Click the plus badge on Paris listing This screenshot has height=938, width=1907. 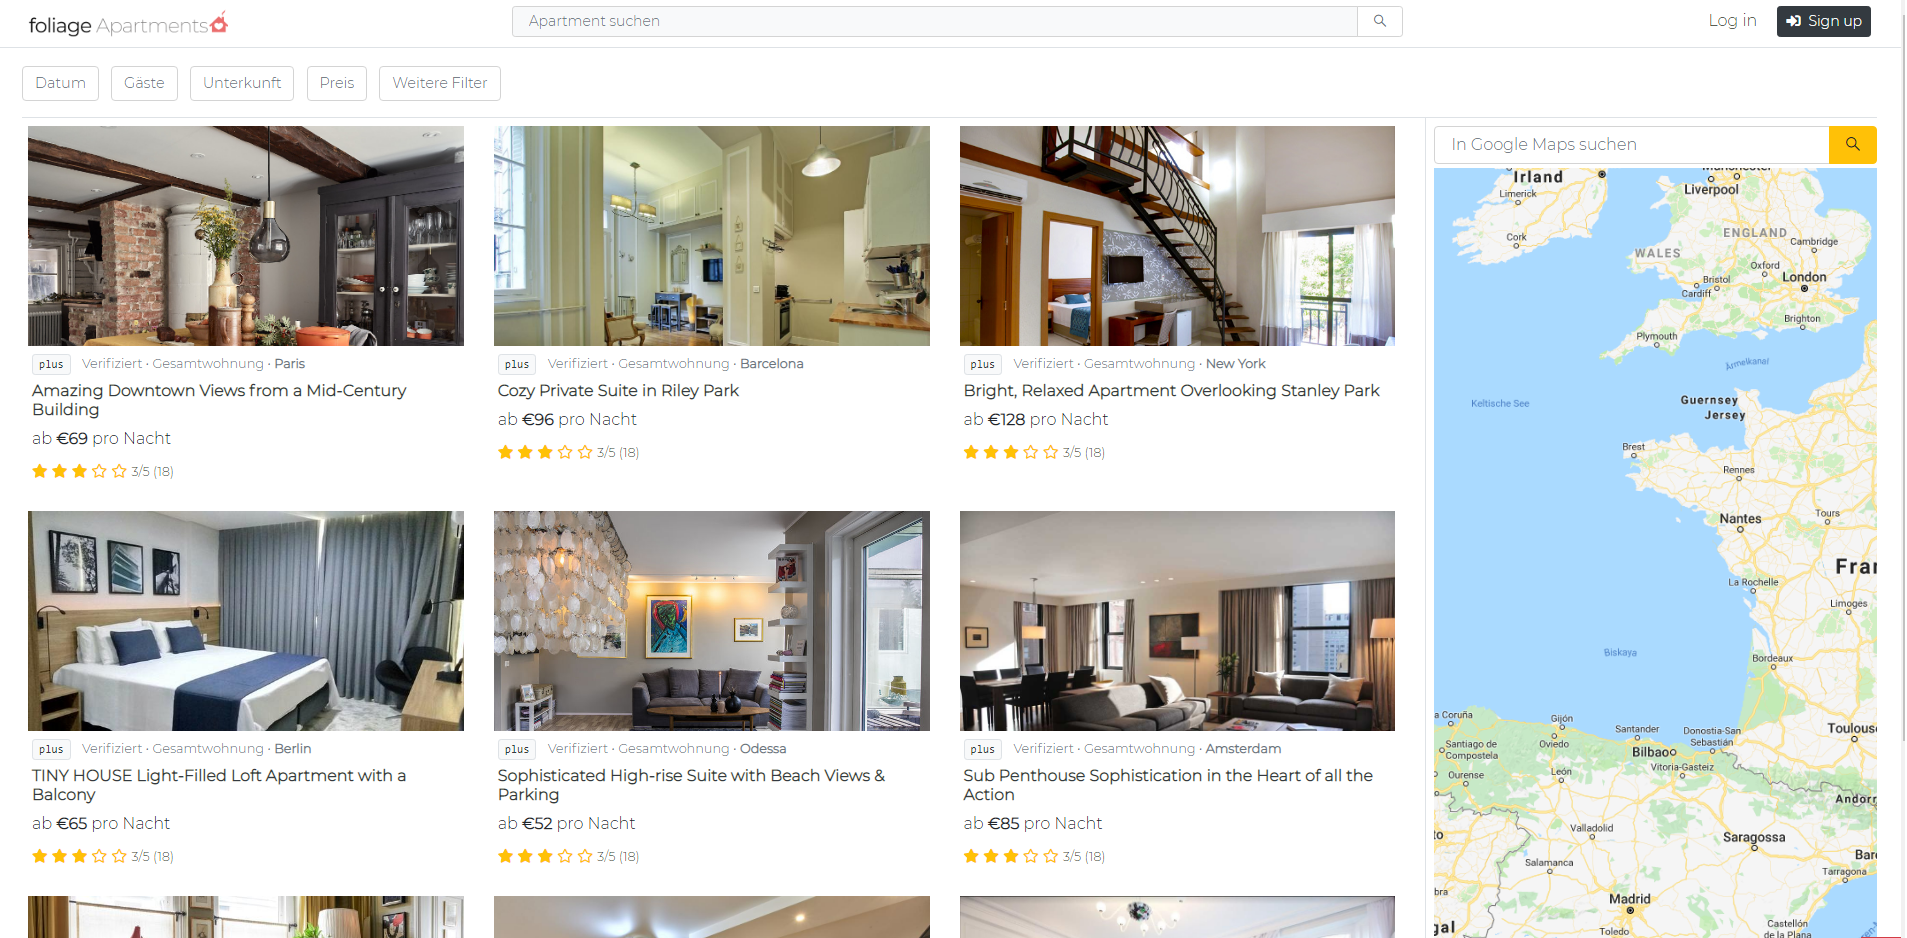point(51,364)
